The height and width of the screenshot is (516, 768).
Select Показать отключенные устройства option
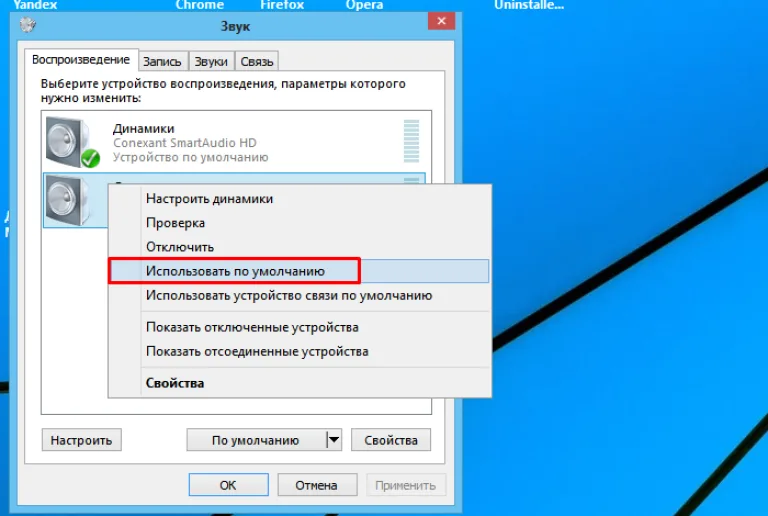(299, 327)
